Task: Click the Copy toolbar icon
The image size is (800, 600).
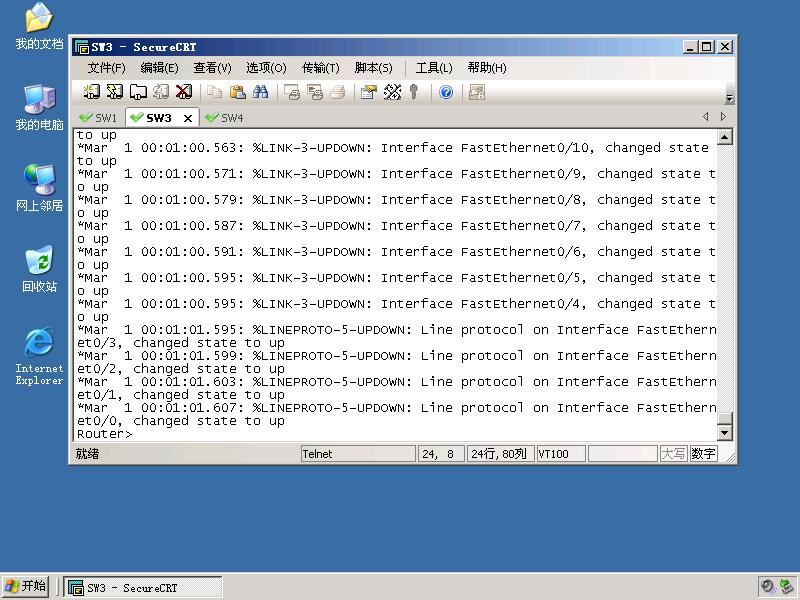Action: (x=214, y=92)
